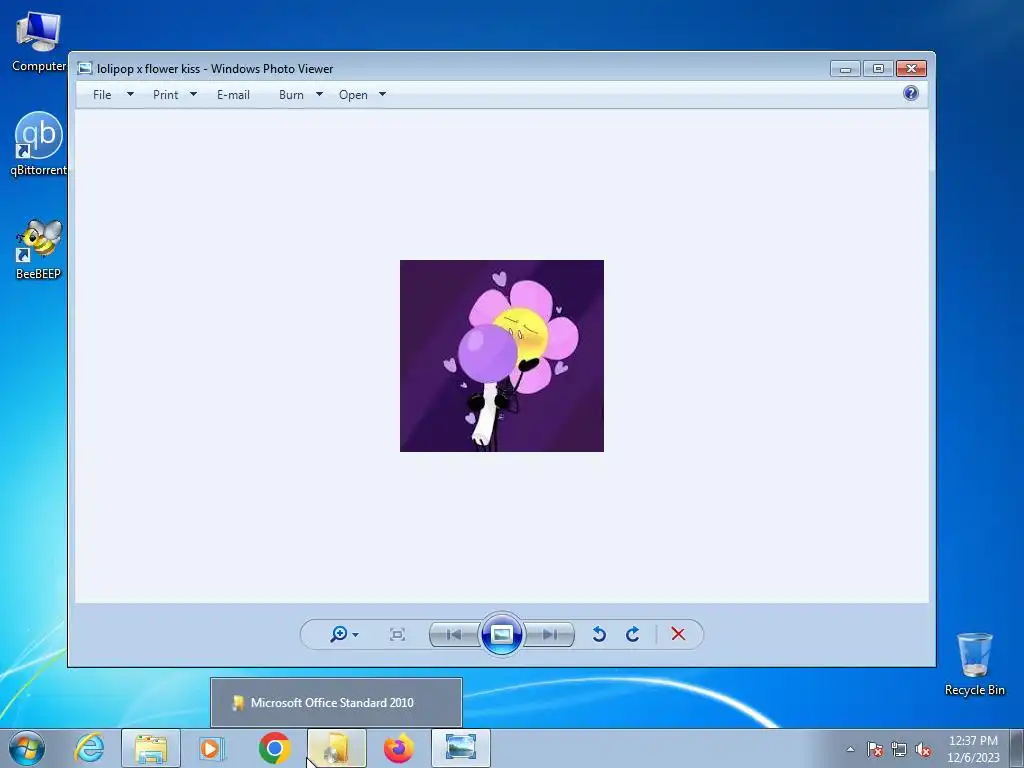Open Windows Explorer from taskbar

coord(151,748)
